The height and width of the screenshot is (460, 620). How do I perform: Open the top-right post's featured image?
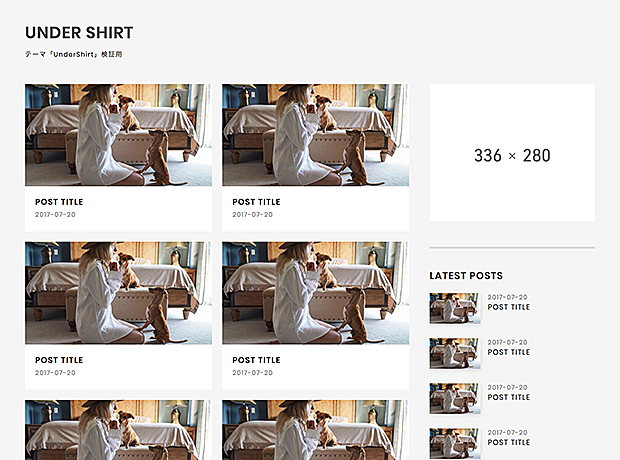[315, 135]
